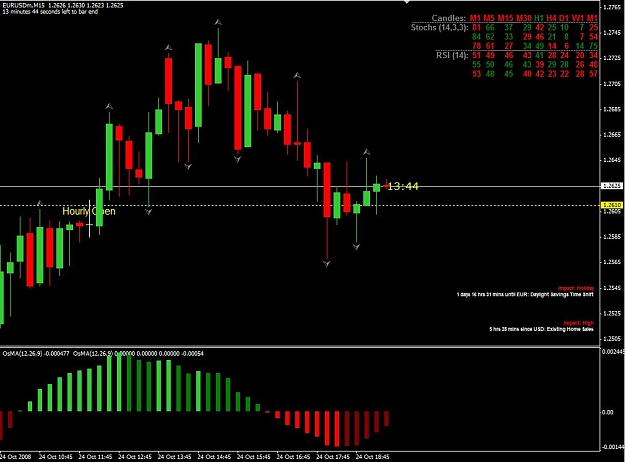Click the '24 Oct 12:45' time axis label
625x462 pixels.
[x=135, y=457]
